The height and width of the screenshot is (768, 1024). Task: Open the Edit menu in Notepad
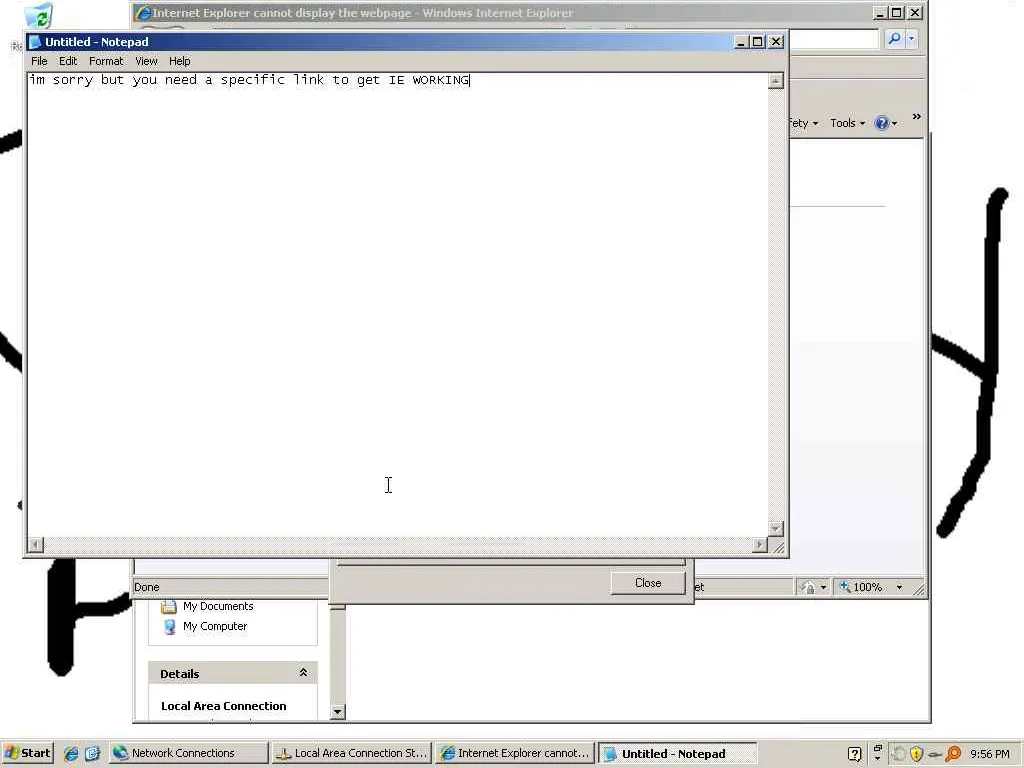(68, 61)
